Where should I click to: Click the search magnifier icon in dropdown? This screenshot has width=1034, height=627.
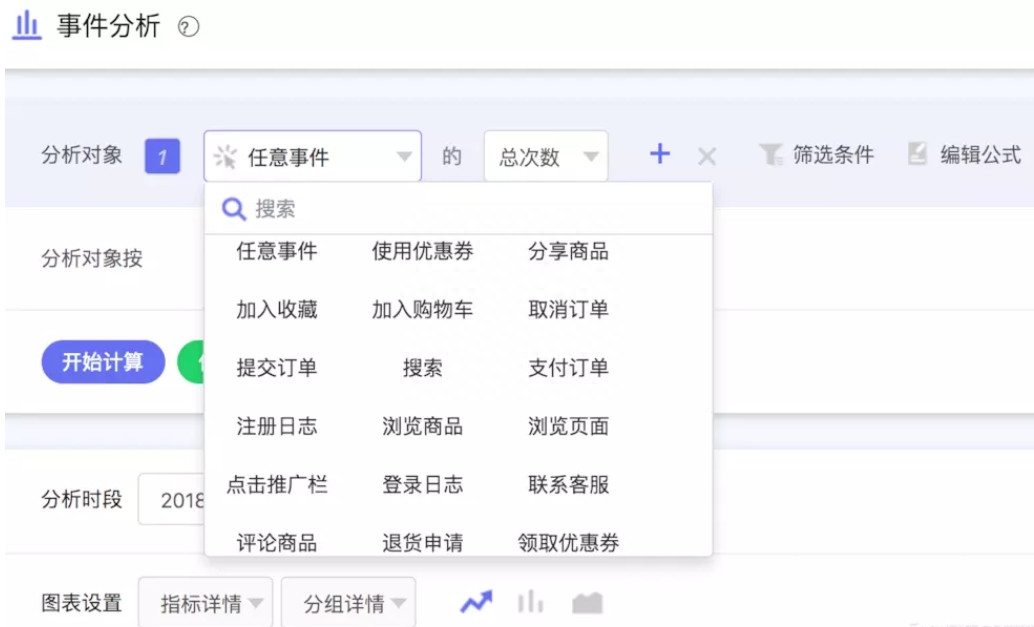[233, 209]
